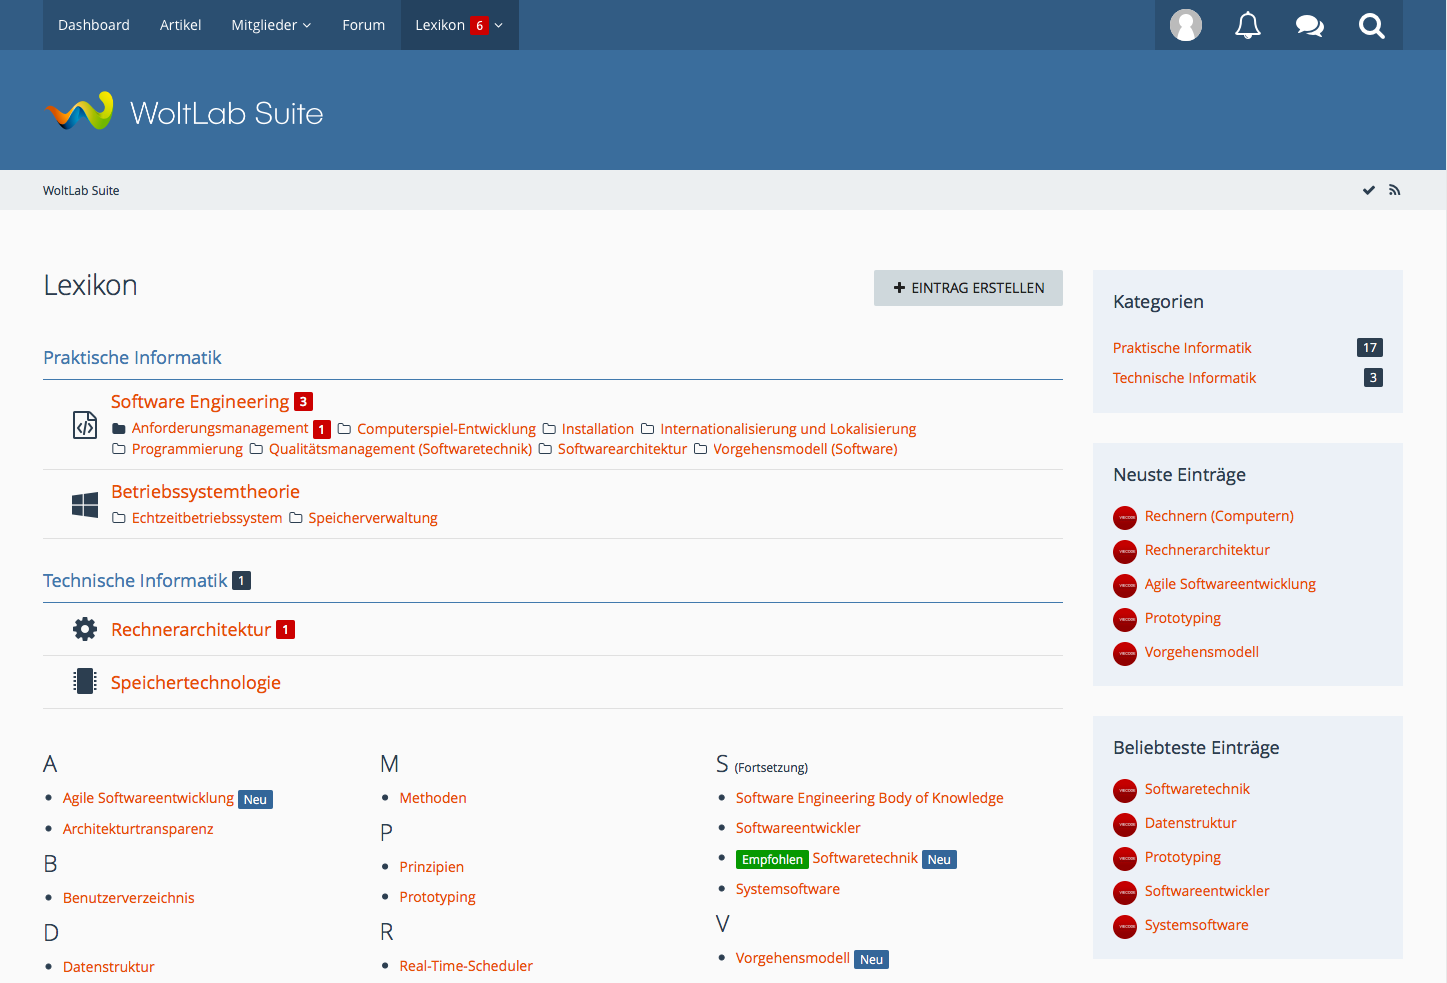
Task: Click the WoltLab Suite breadcrumb
Action: (x=81, y=191)
